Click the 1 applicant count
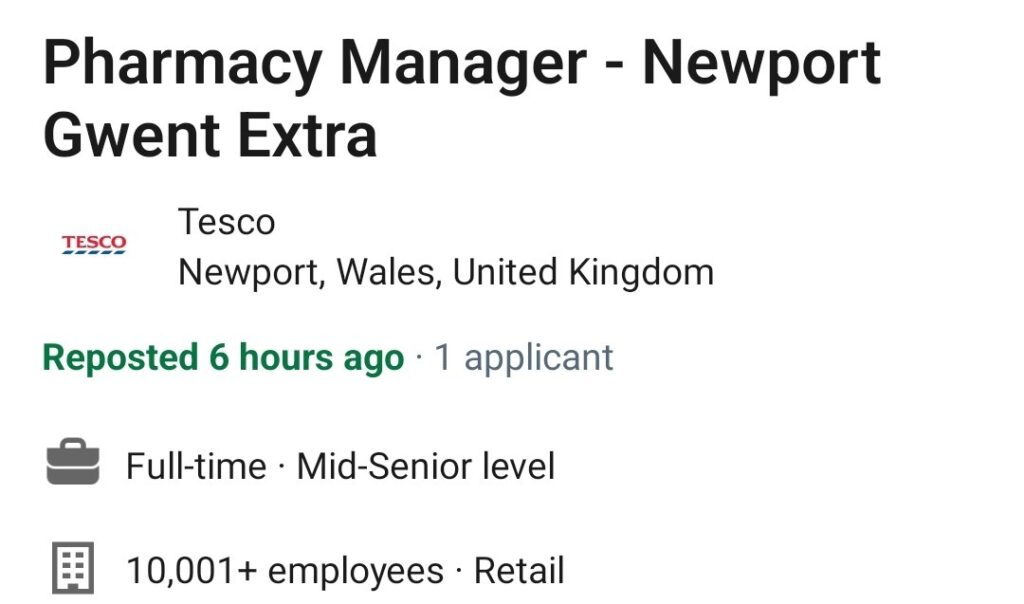1024x604 pixels. 524,358
